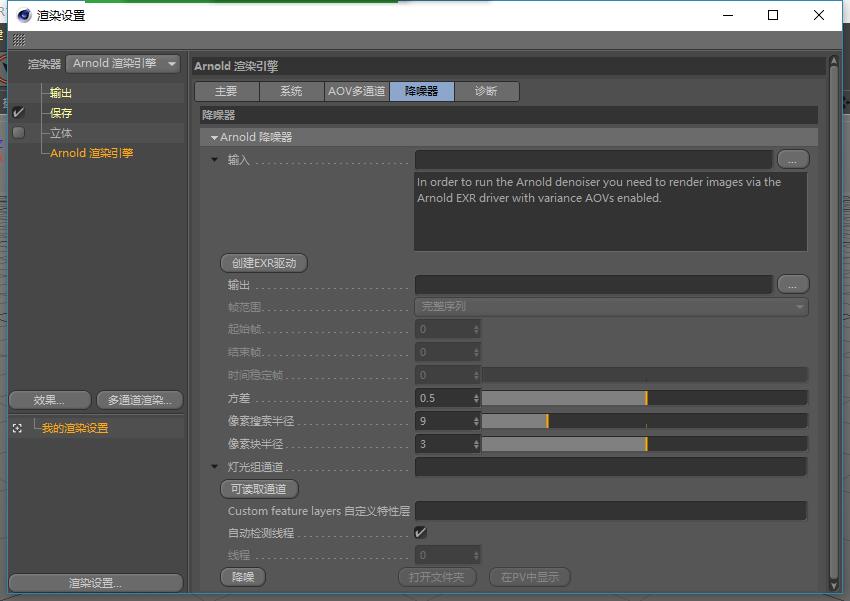
Task: Close the 渲染设置 window
Action: click(819, 15)
